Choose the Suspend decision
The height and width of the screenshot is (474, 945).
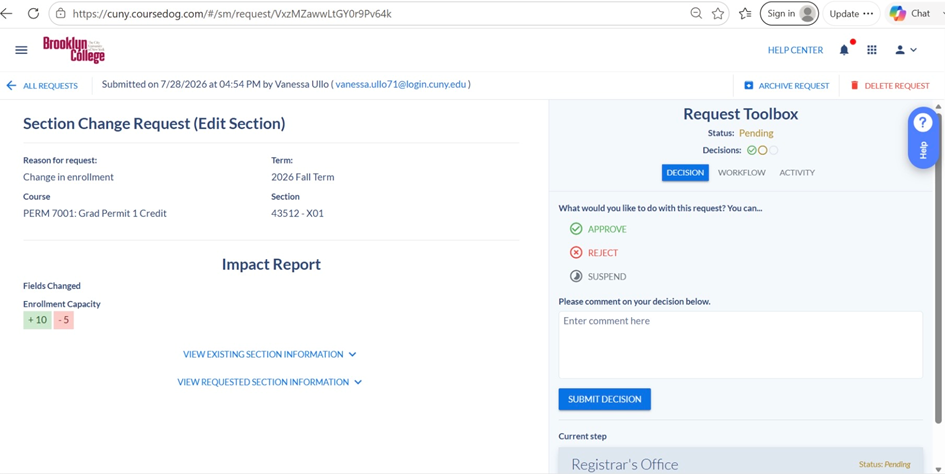[598, 277]
